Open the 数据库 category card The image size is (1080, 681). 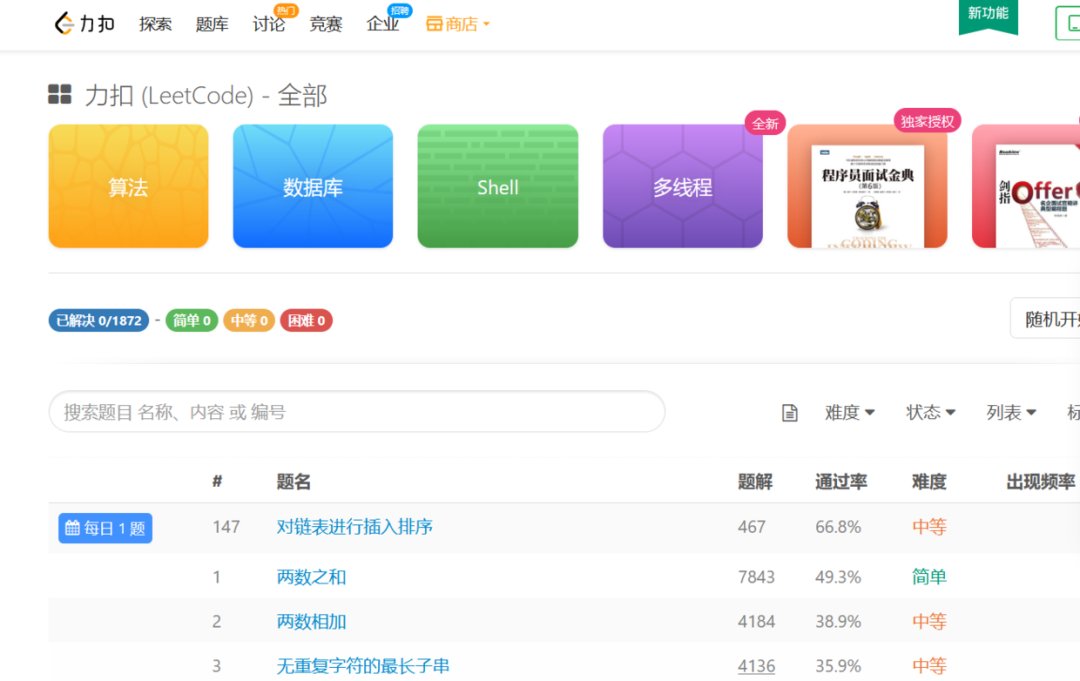click(313, 186)
